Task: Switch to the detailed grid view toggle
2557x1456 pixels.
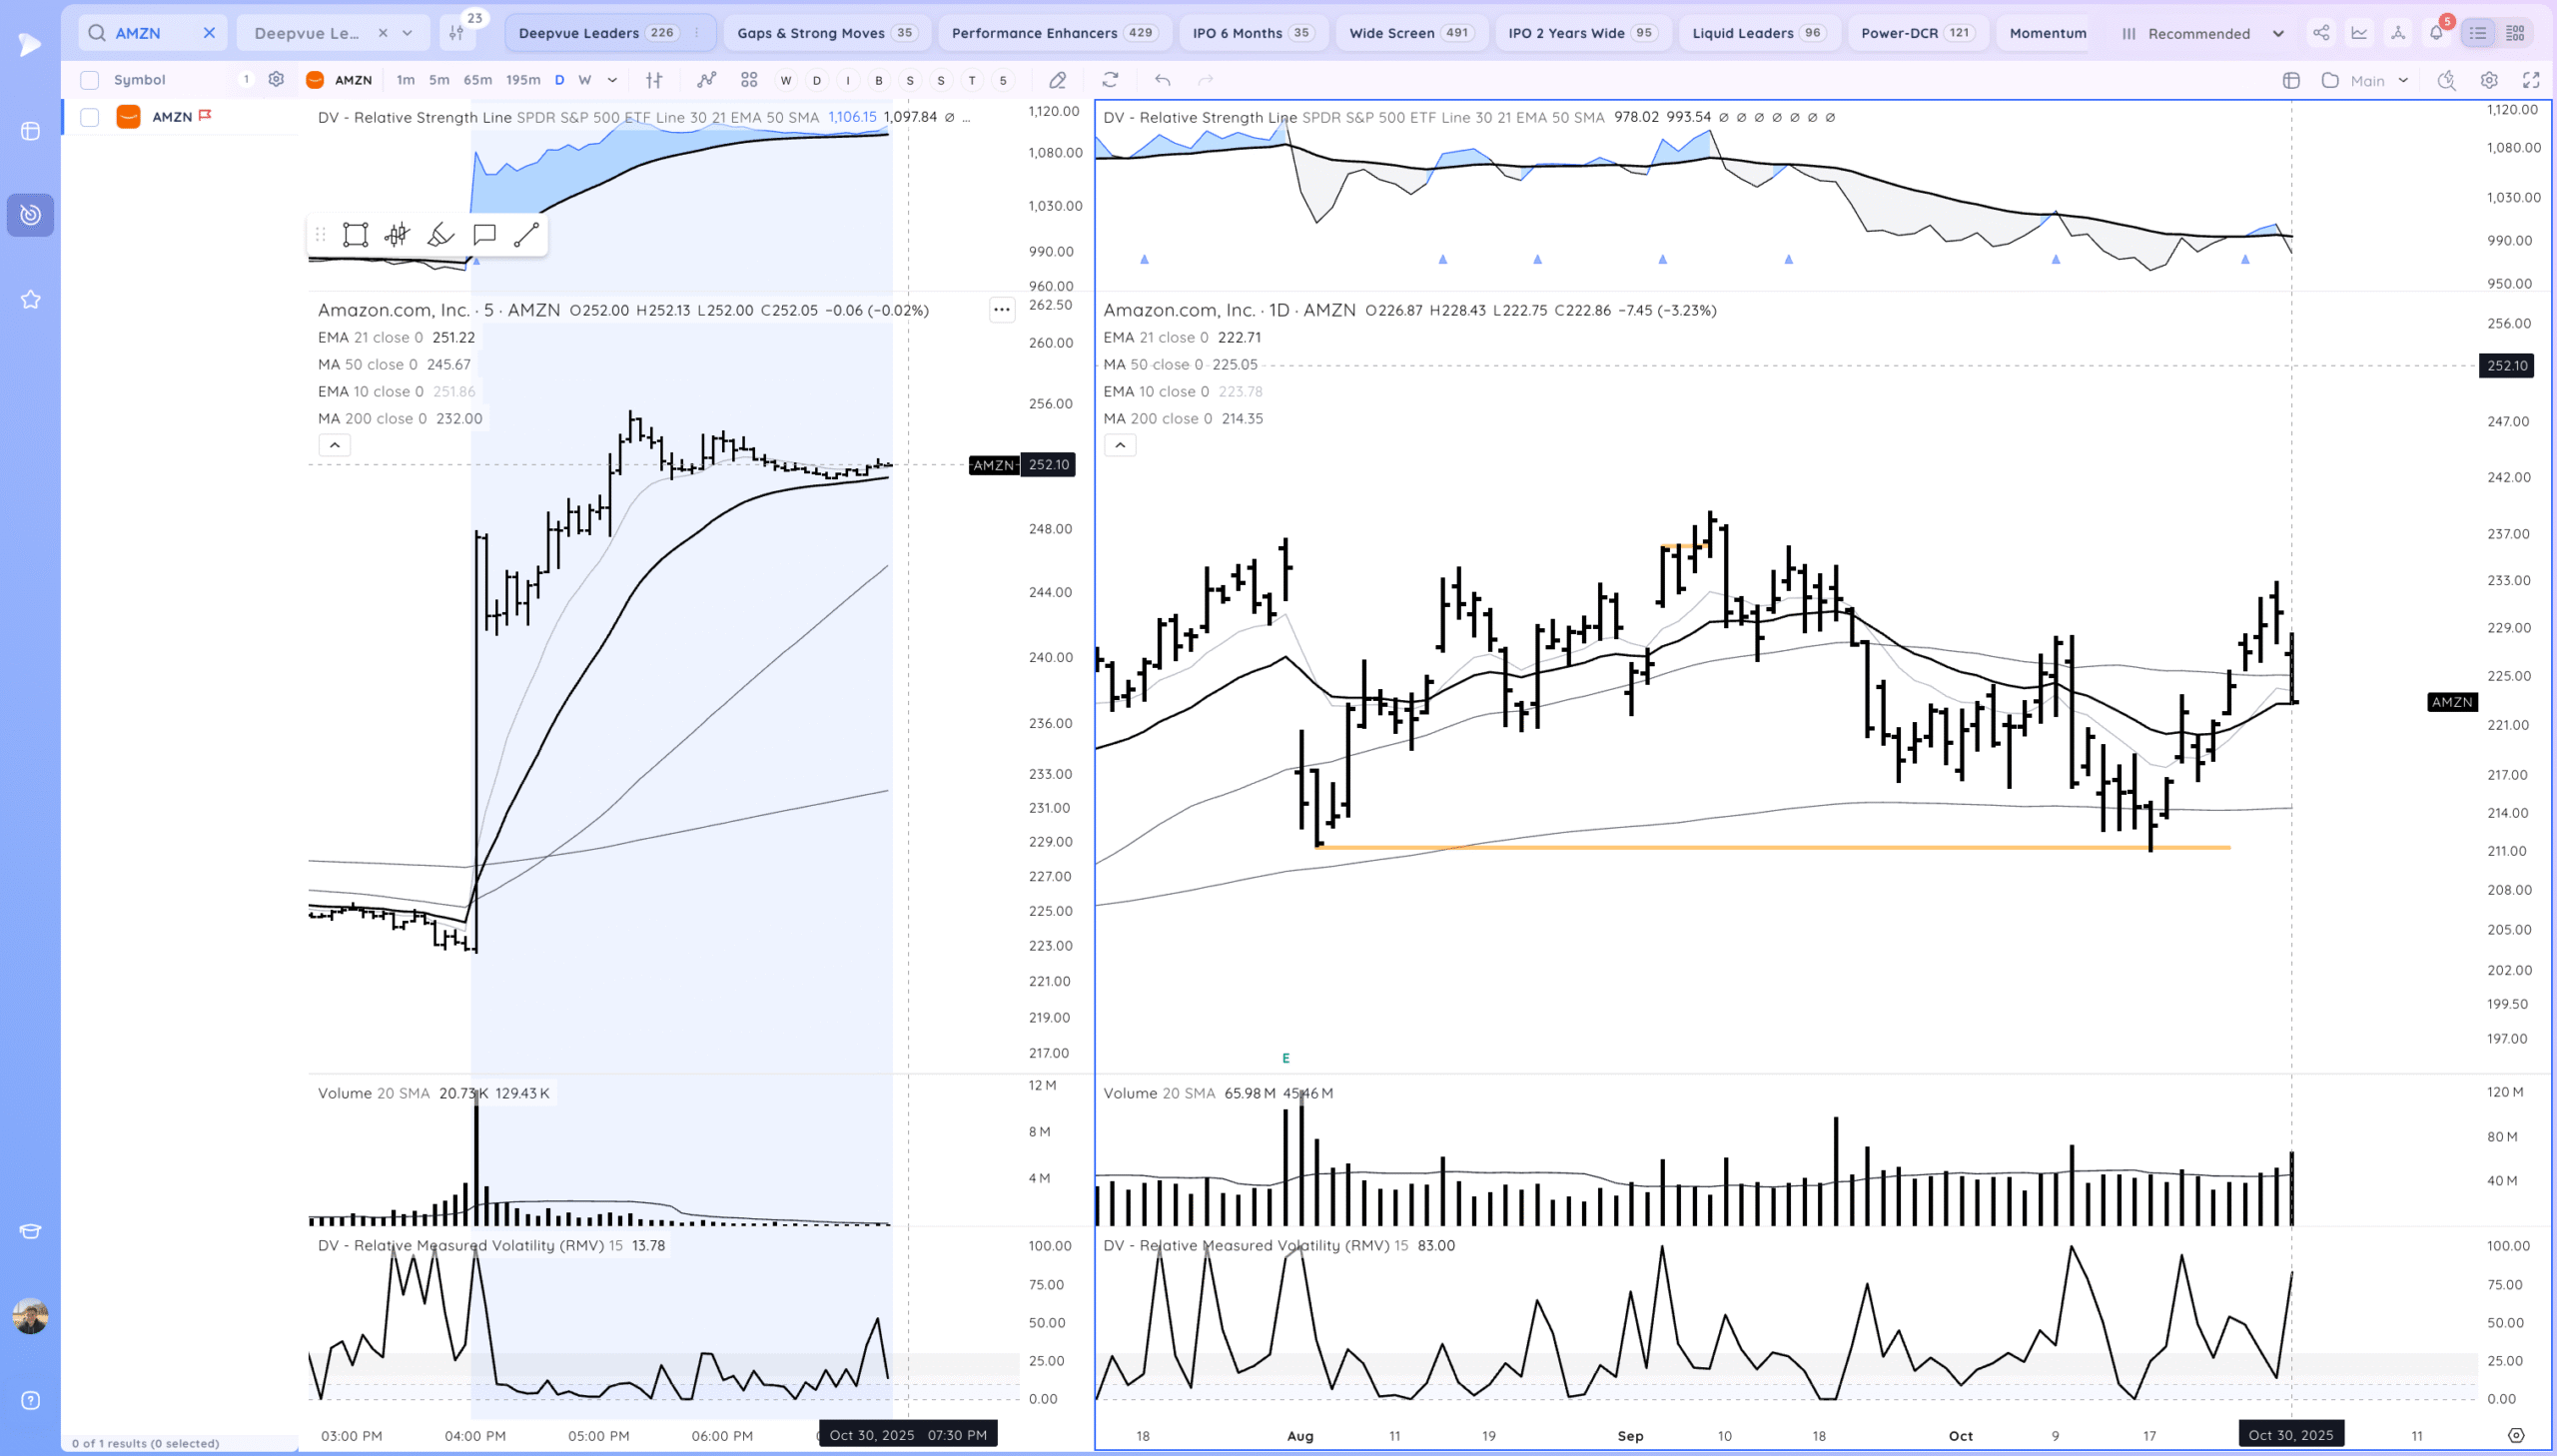Action: pos(2515,33)
